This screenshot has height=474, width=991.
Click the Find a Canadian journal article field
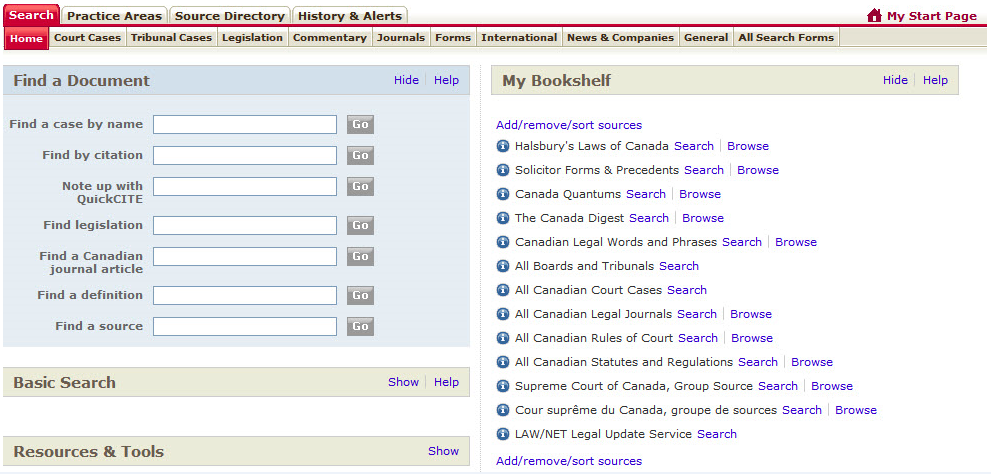pos(245,257)
